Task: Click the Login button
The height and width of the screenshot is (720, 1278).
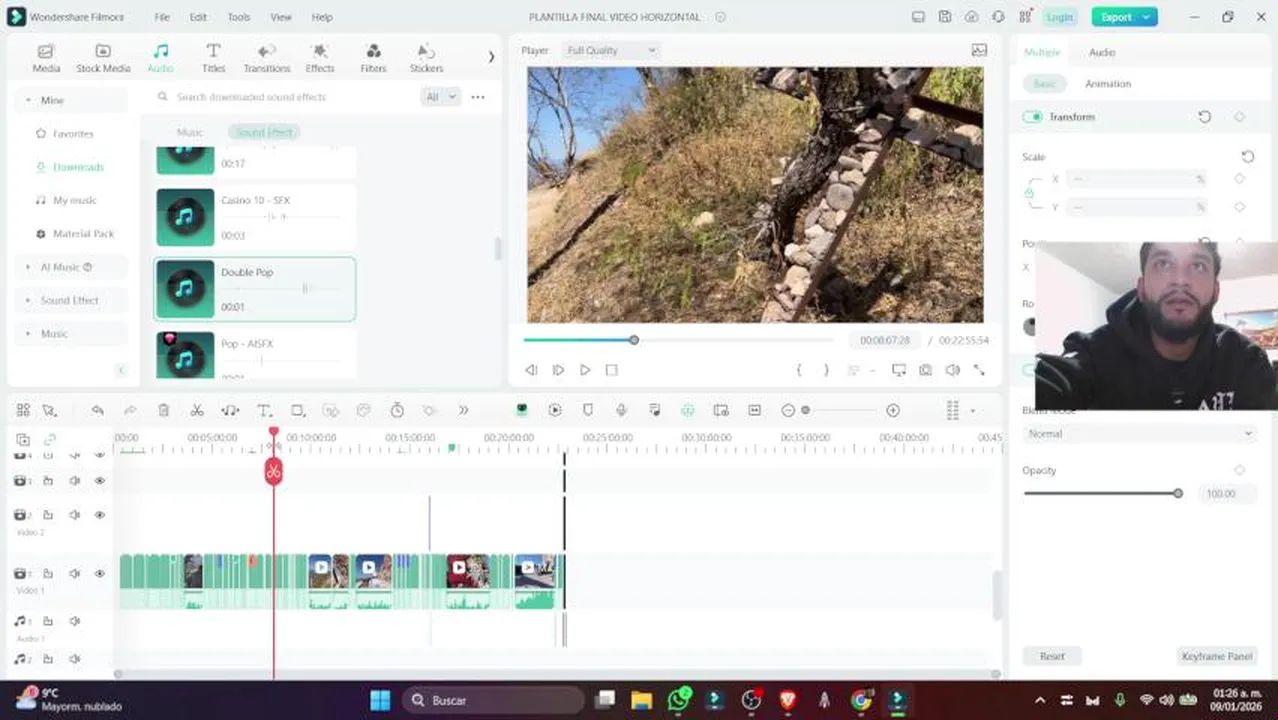Action: [x=1059, y=17]
